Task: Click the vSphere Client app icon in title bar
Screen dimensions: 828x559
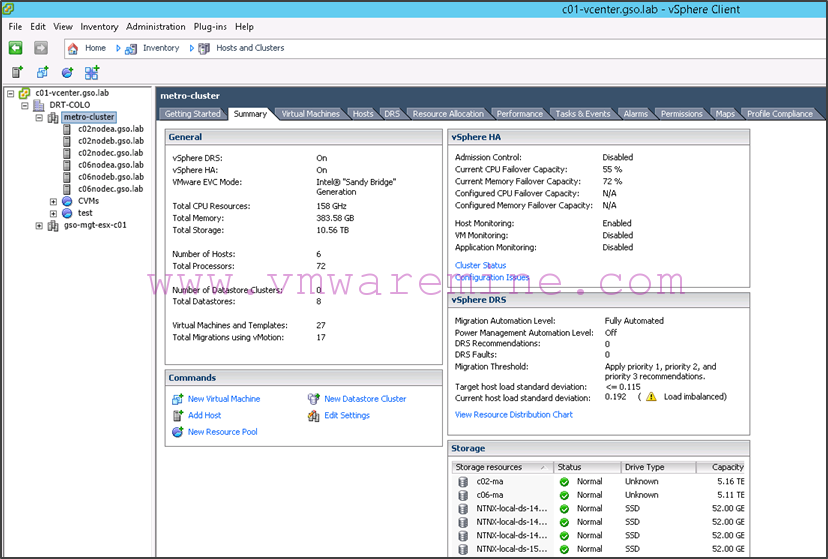Action: [7, 9]
